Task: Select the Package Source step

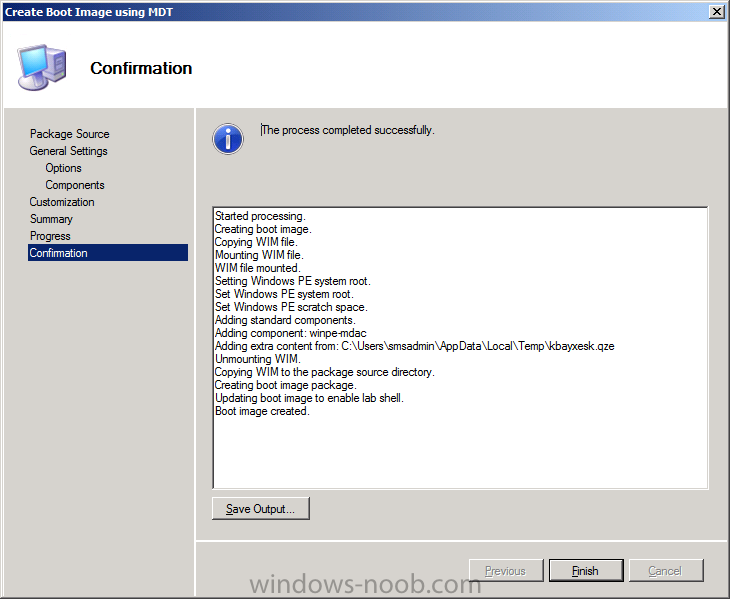Action: (x=69, y=134)
